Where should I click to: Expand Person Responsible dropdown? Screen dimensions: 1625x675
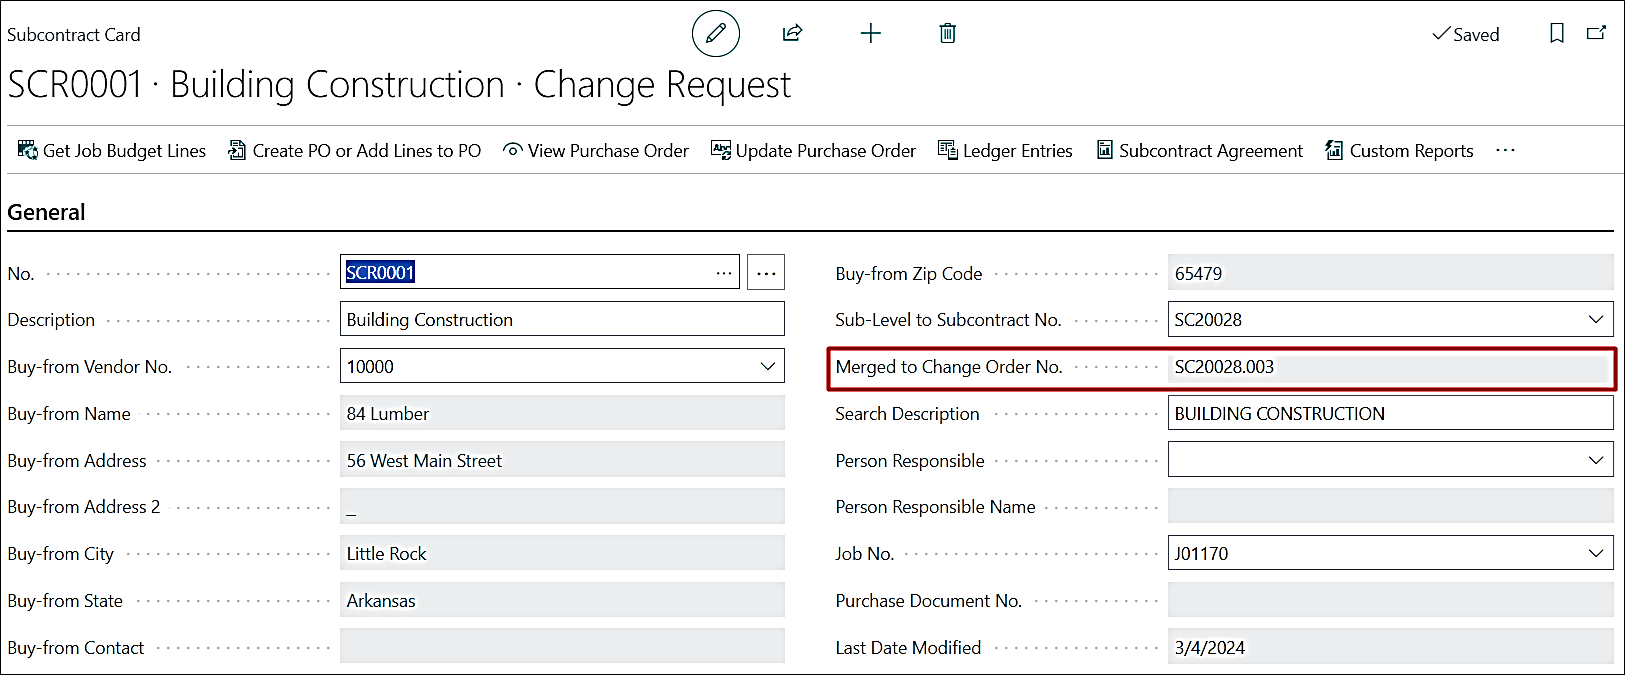[x=1595, y=461]
